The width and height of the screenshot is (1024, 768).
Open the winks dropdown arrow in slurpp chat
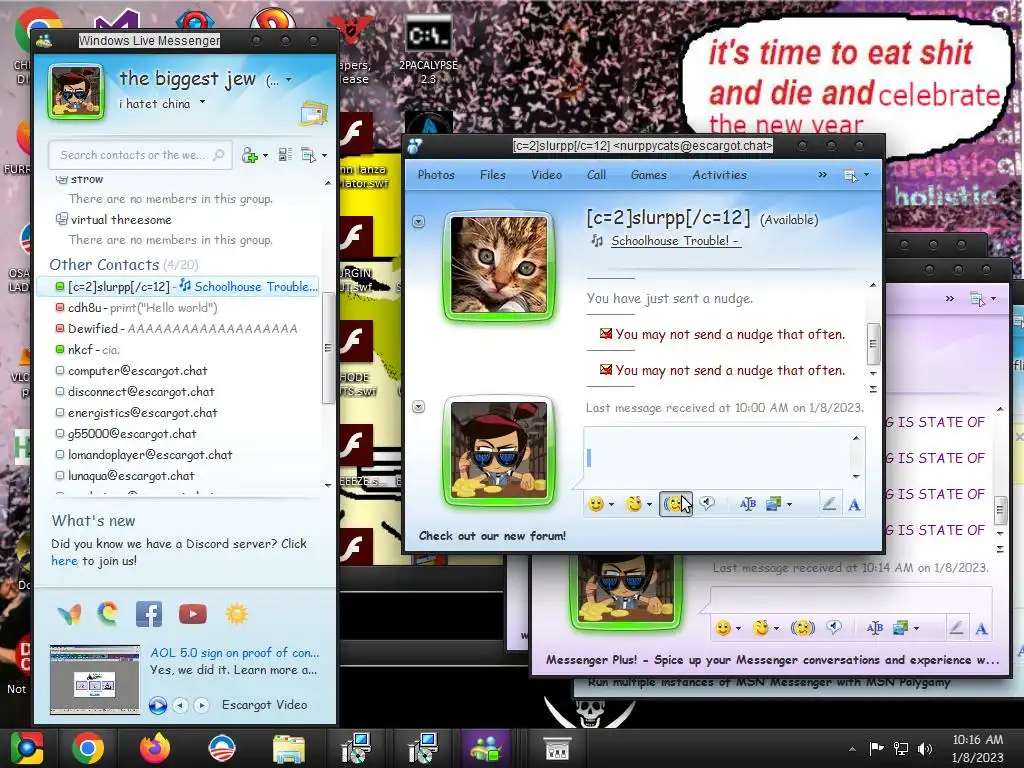[x=649, y=504]
